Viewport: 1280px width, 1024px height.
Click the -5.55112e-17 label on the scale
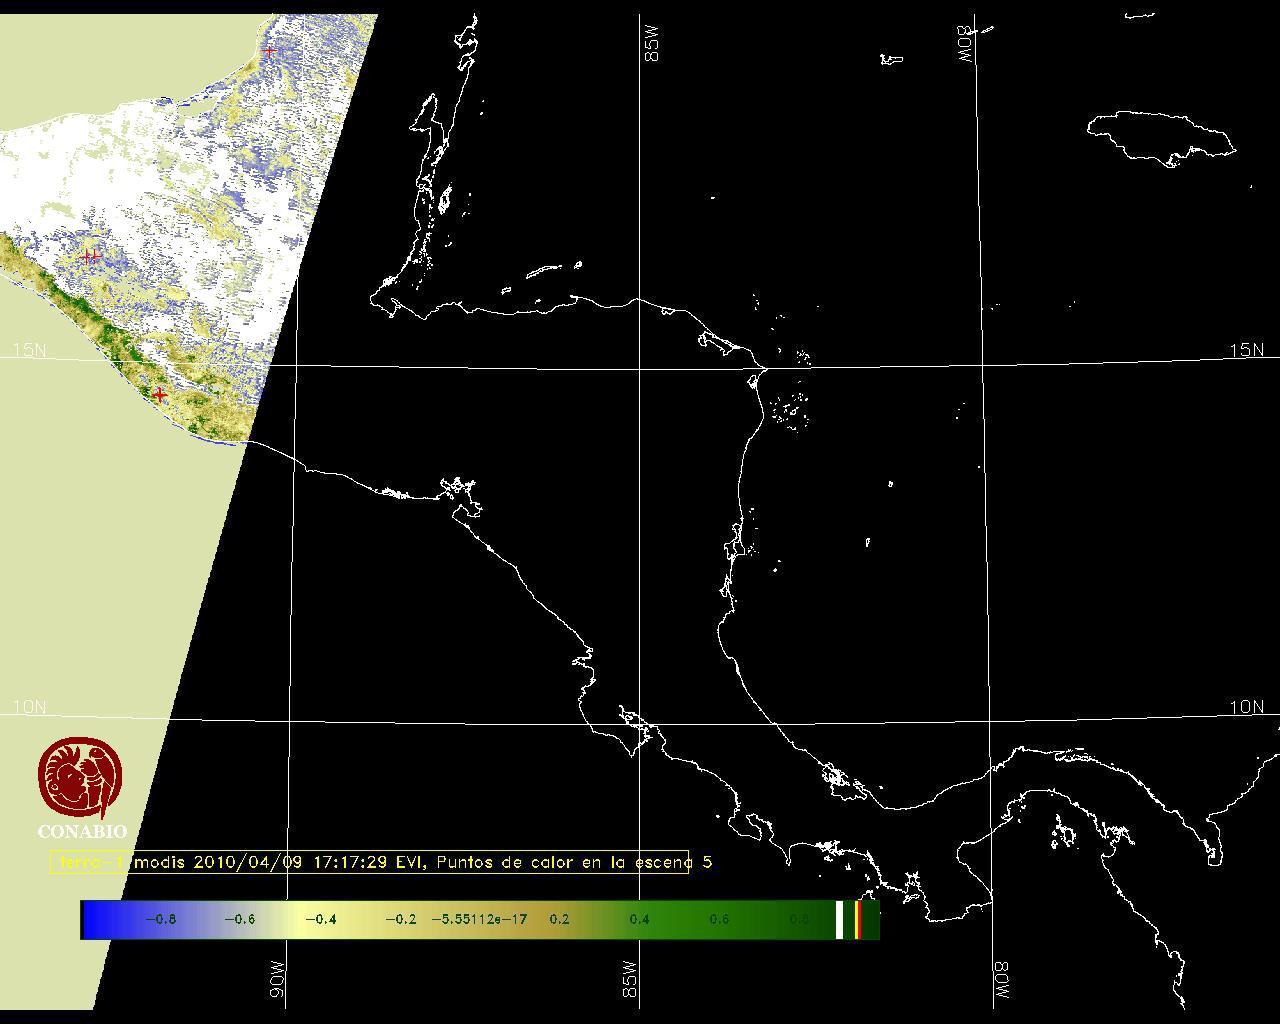[x=479, y=919]
